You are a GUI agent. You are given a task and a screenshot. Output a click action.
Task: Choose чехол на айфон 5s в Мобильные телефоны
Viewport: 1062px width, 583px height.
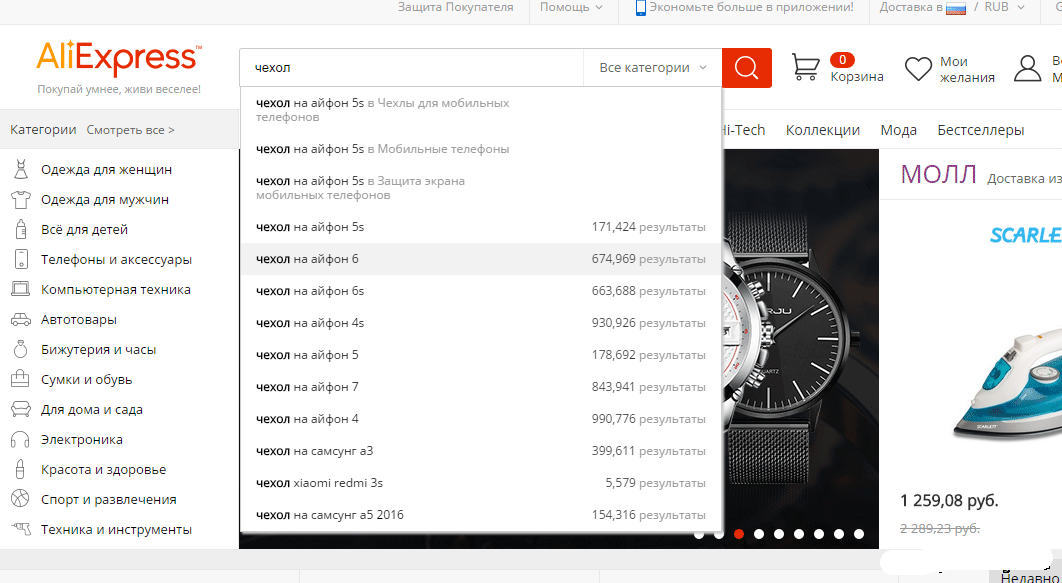481,149
